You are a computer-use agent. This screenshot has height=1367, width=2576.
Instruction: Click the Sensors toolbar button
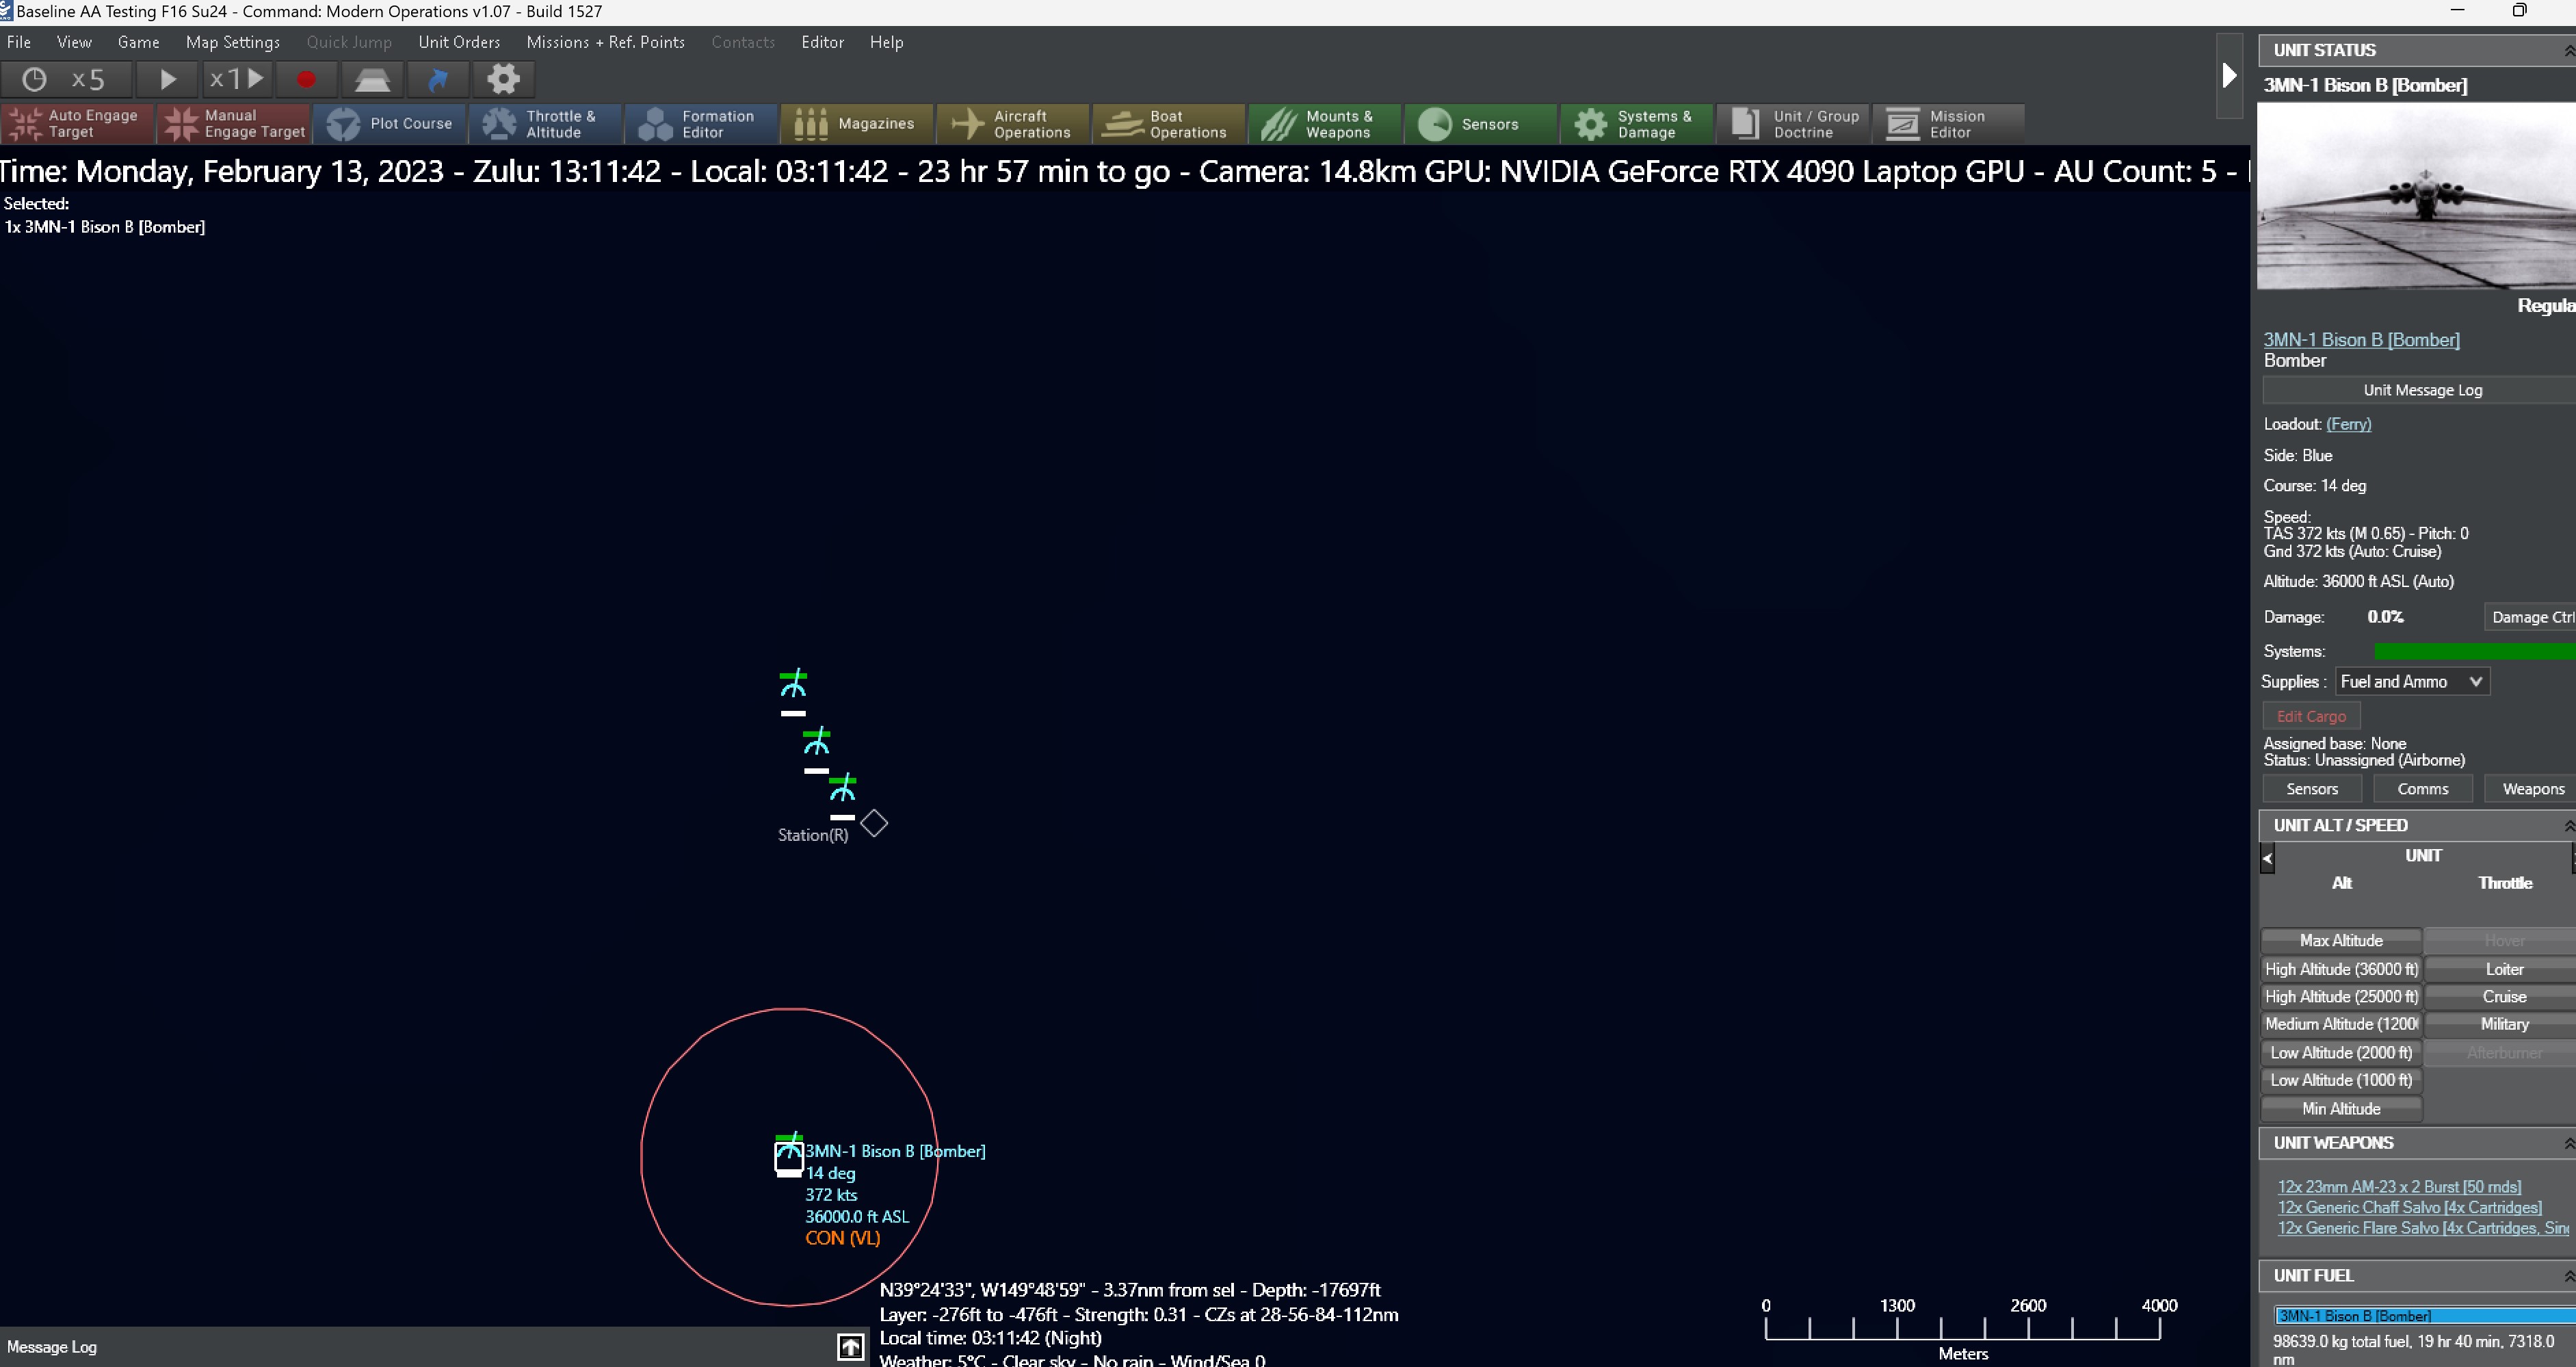1481,124
